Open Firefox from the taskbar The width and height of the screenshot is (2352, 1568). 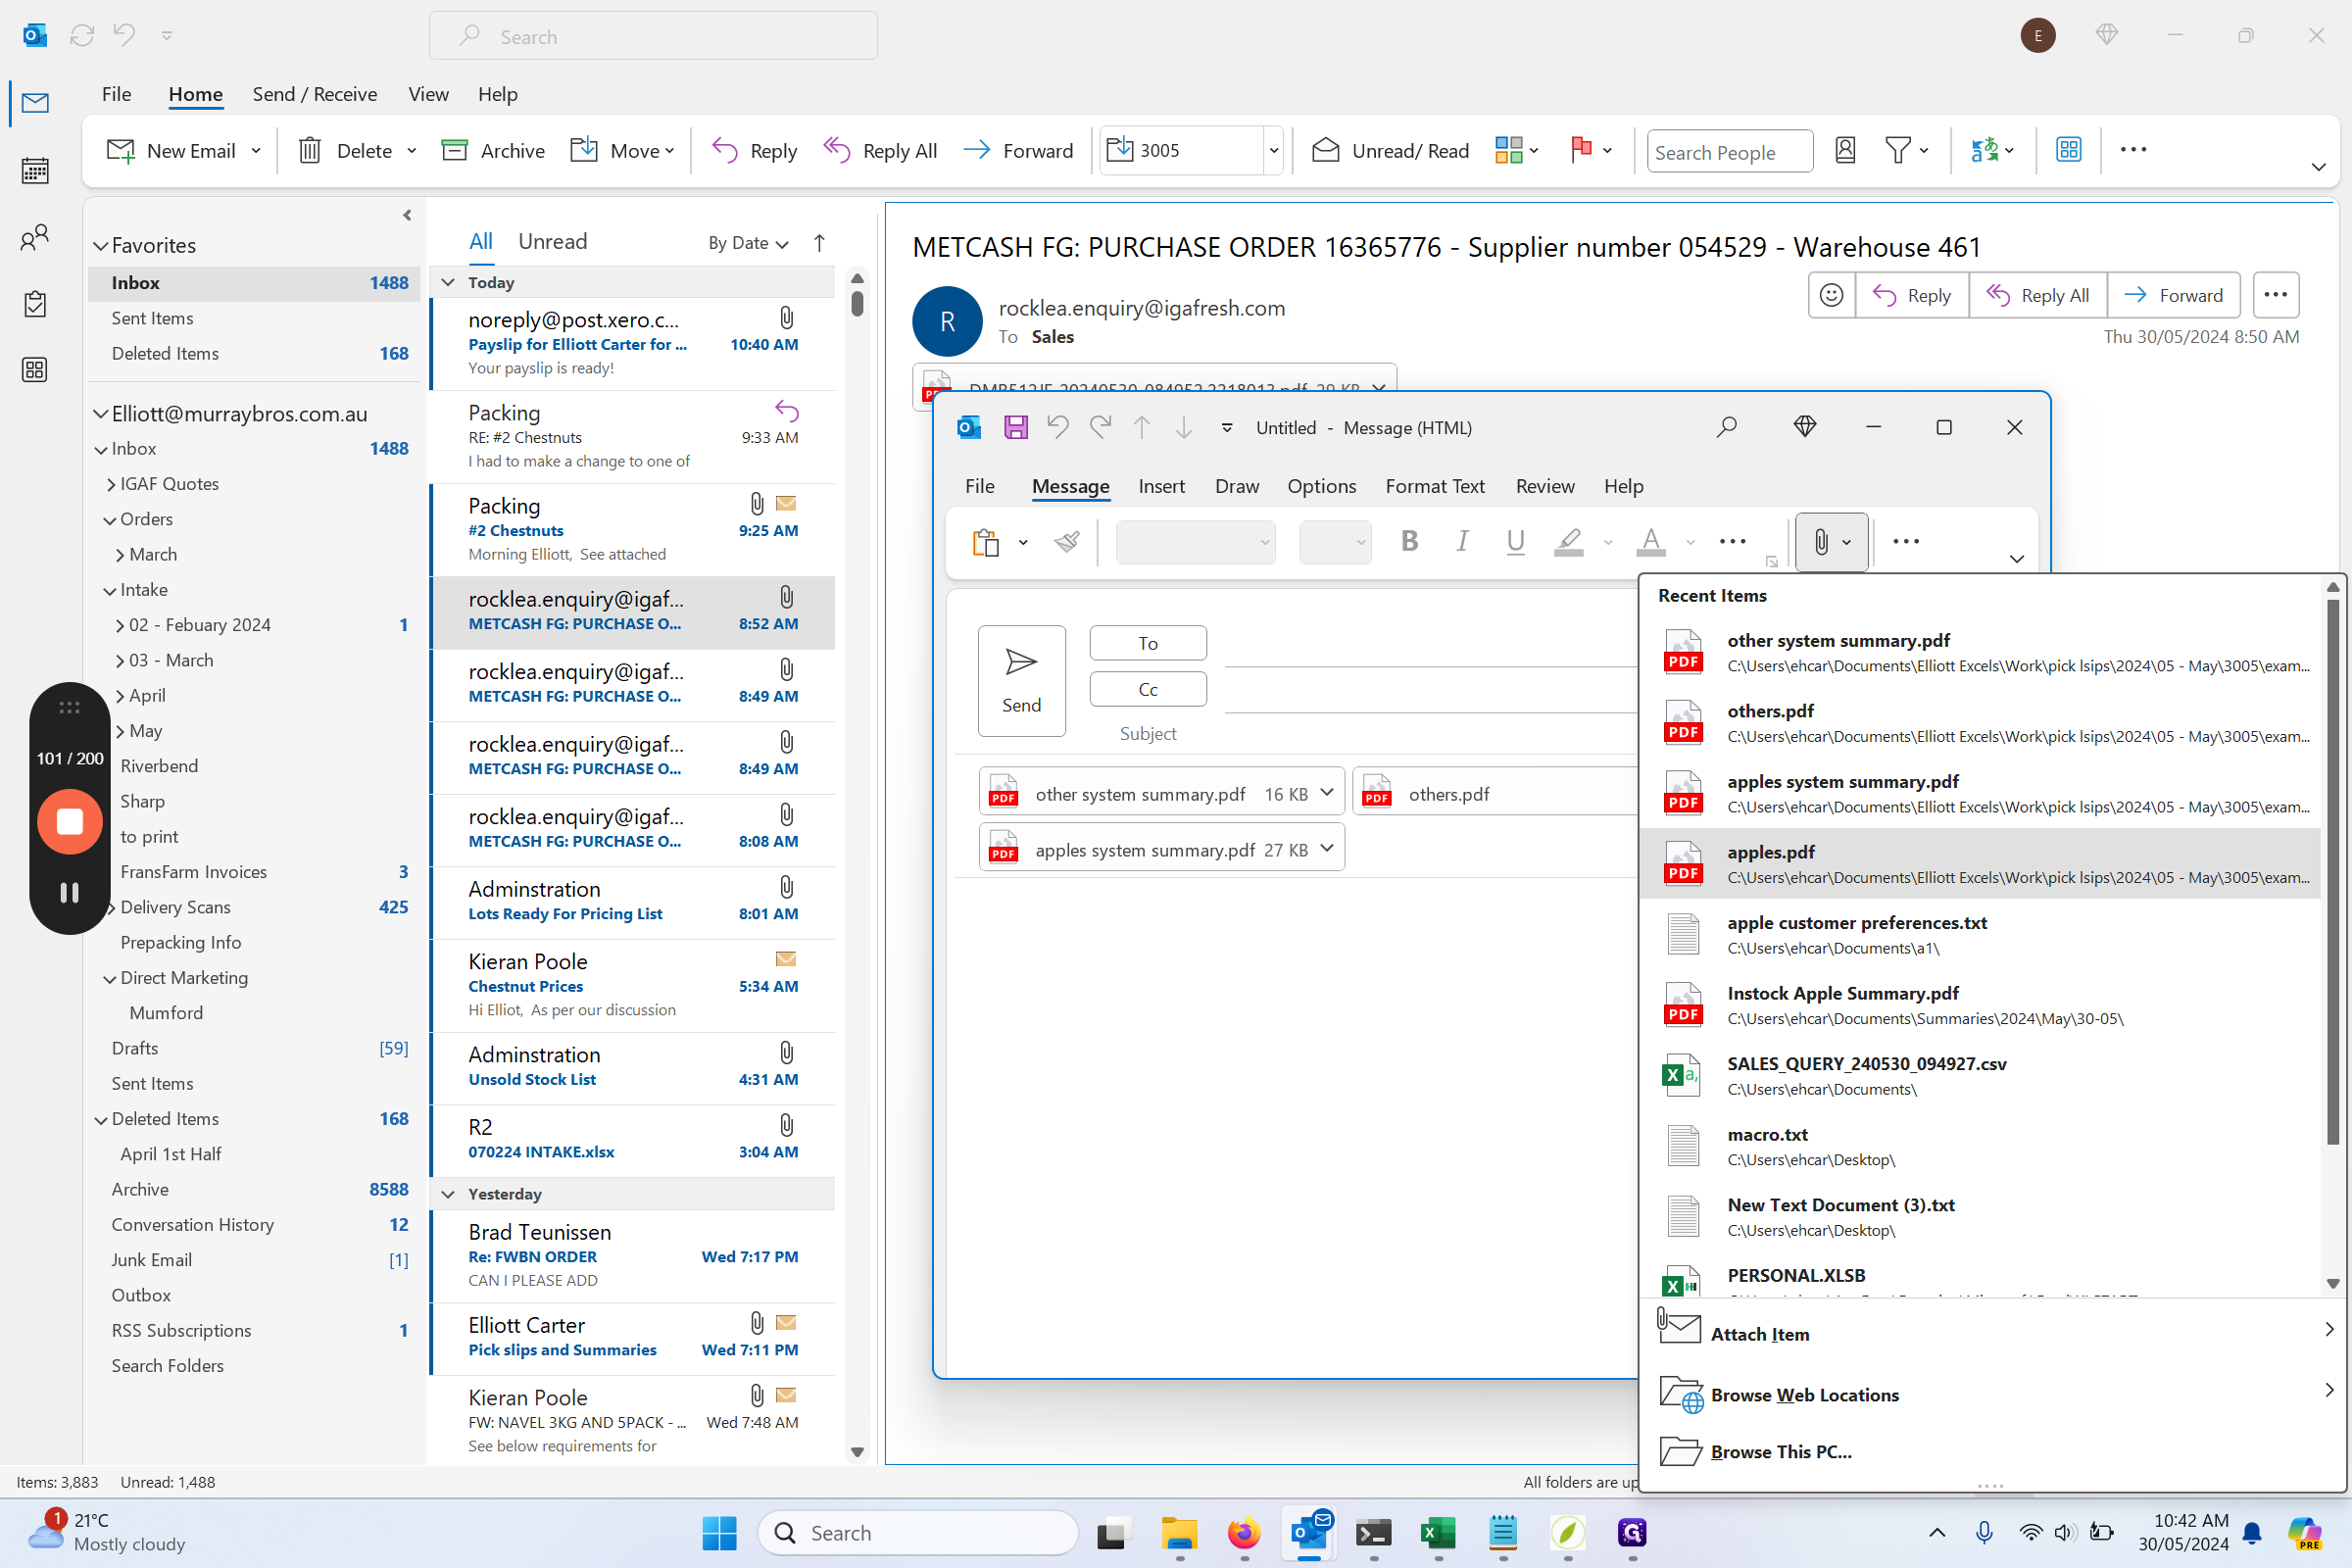pyautogui.click(x=1244, y=1533)
